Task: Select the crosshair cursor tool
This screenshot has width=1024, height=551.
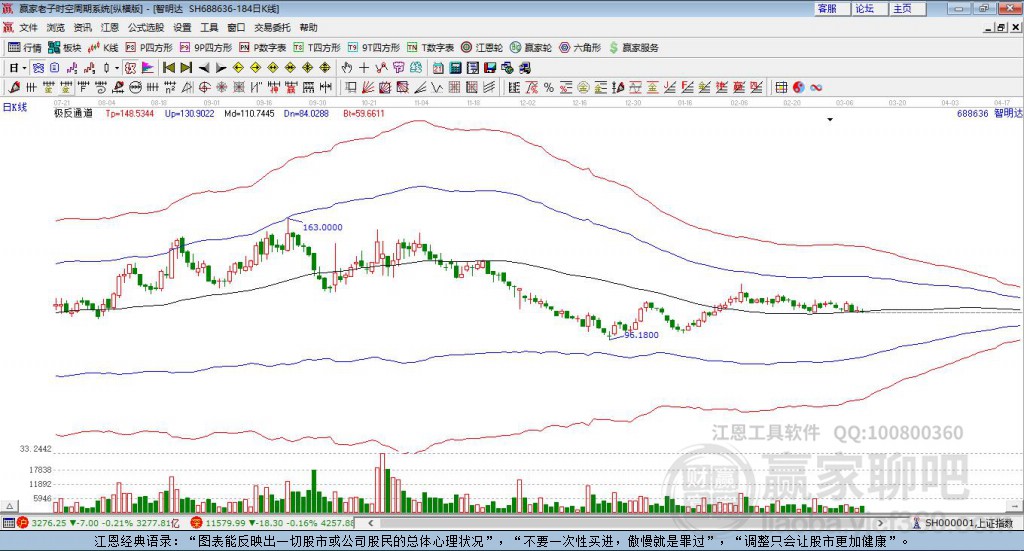Action: 364,68
